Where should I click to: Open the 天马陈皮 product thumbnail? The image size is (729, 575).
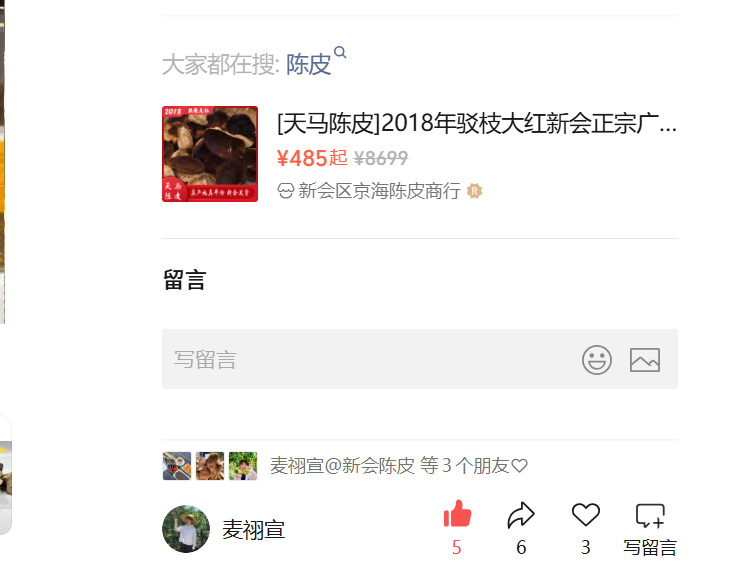(x=210, y=154)
